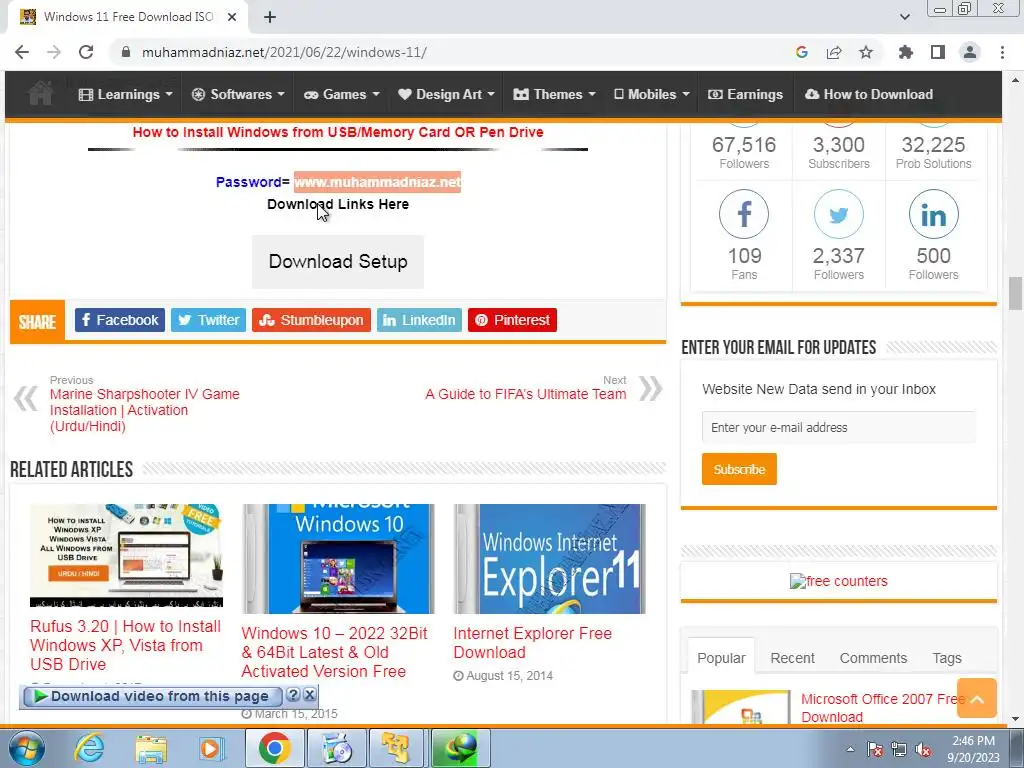Viewport: 1024px width, 768px height.
Task: Open the Facebook circle icon with 109 fans
Action: click(744, 214)
